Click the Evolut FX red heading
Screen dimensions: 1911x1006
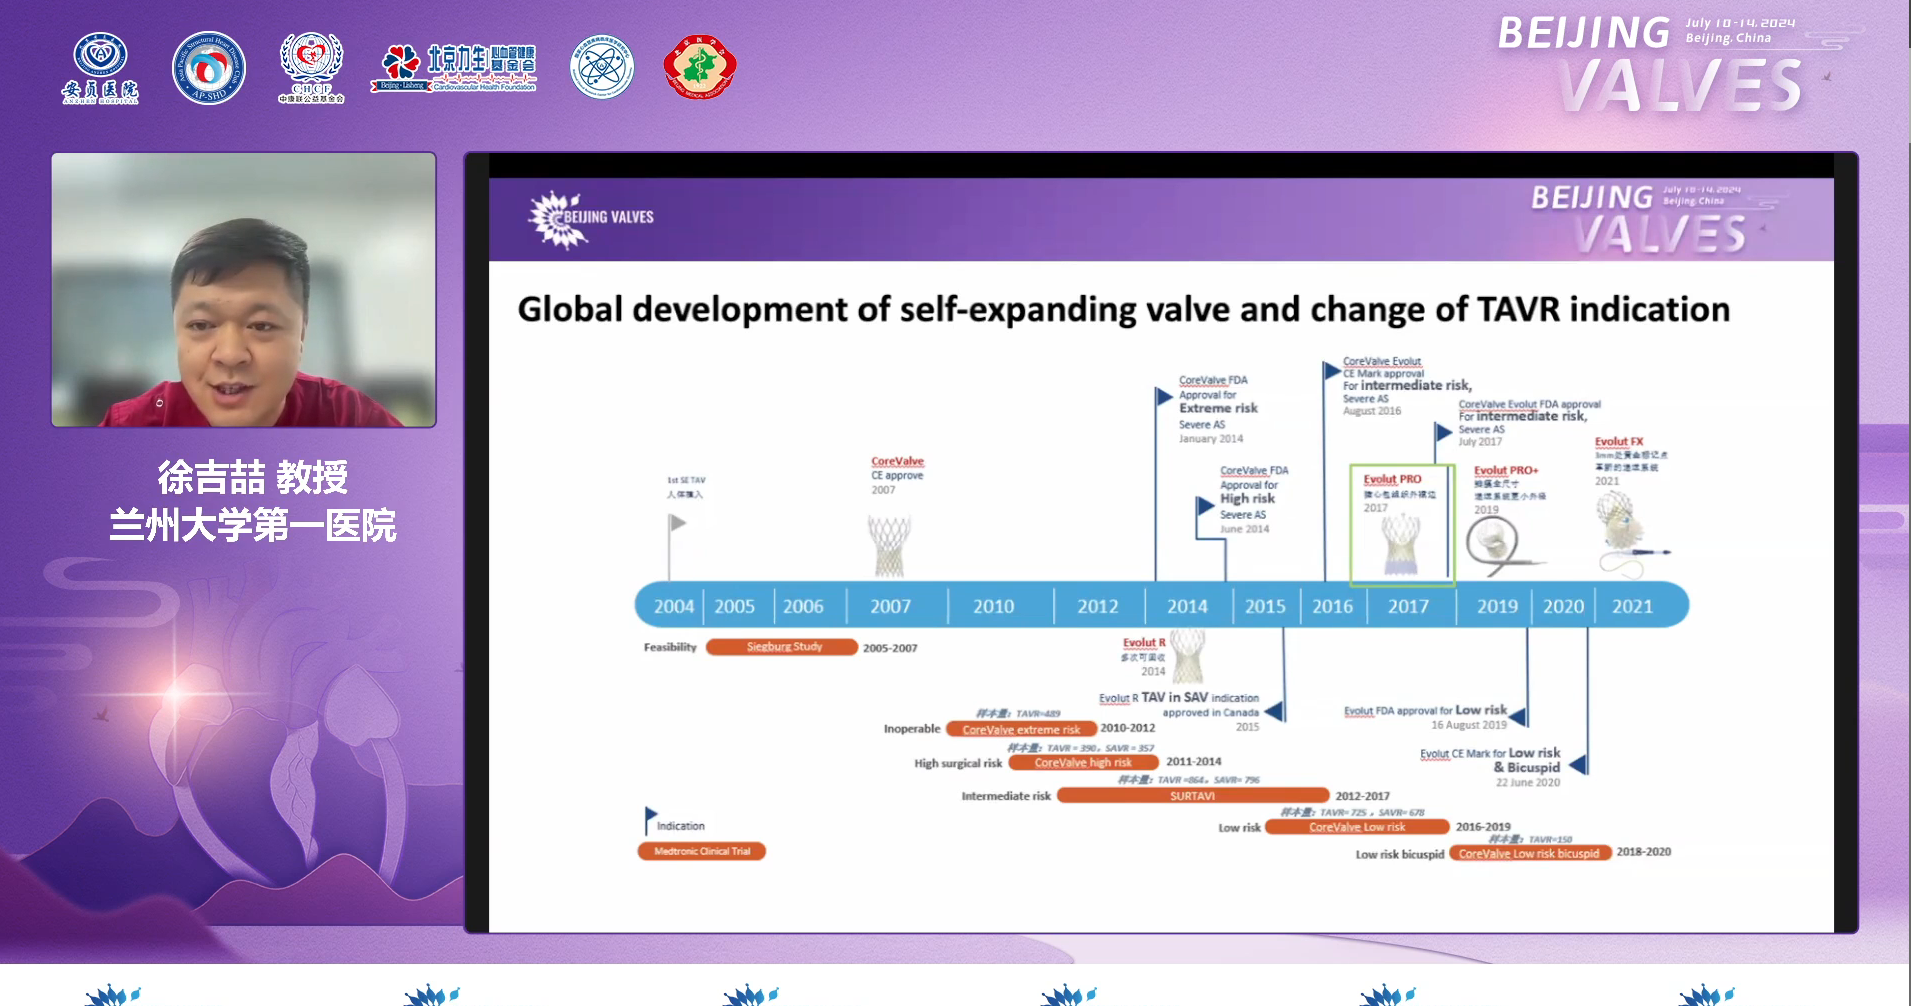click(x=1619, y=441)
